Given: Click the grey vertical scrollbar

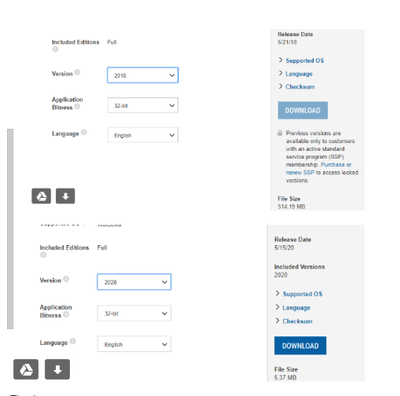Looking at the screenshot, I should click(10, 229).
